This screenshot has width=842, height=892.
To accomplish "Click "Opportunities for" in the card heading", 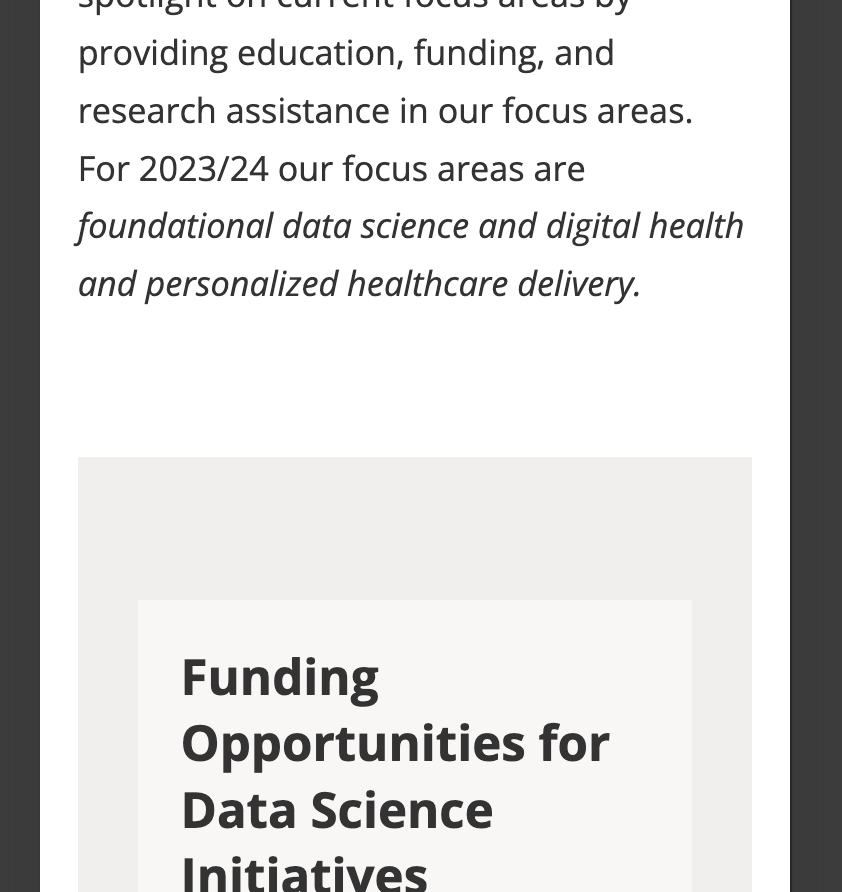I will click(395, 743).
